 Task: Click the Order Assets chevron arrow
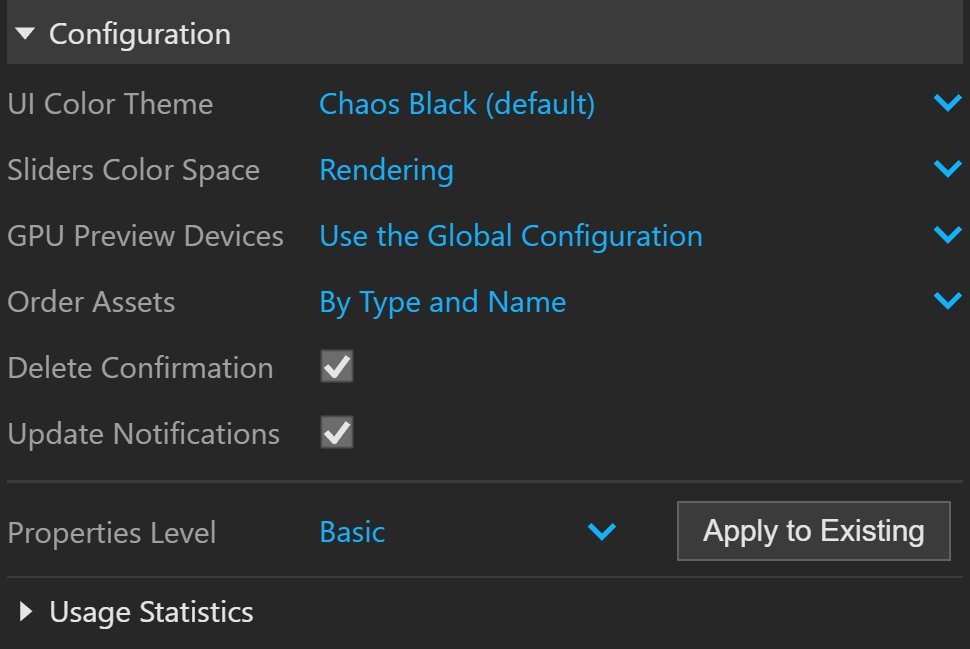tap(947, 301)
